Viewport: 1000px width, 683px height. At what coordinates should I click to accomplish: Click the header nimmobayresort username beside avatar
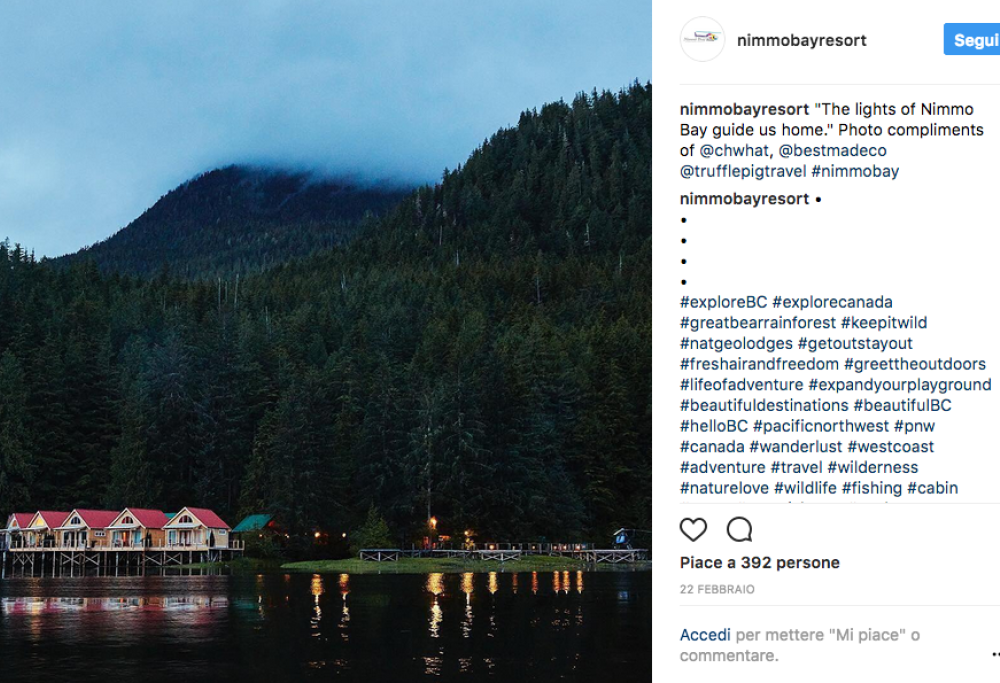[801, 41]
